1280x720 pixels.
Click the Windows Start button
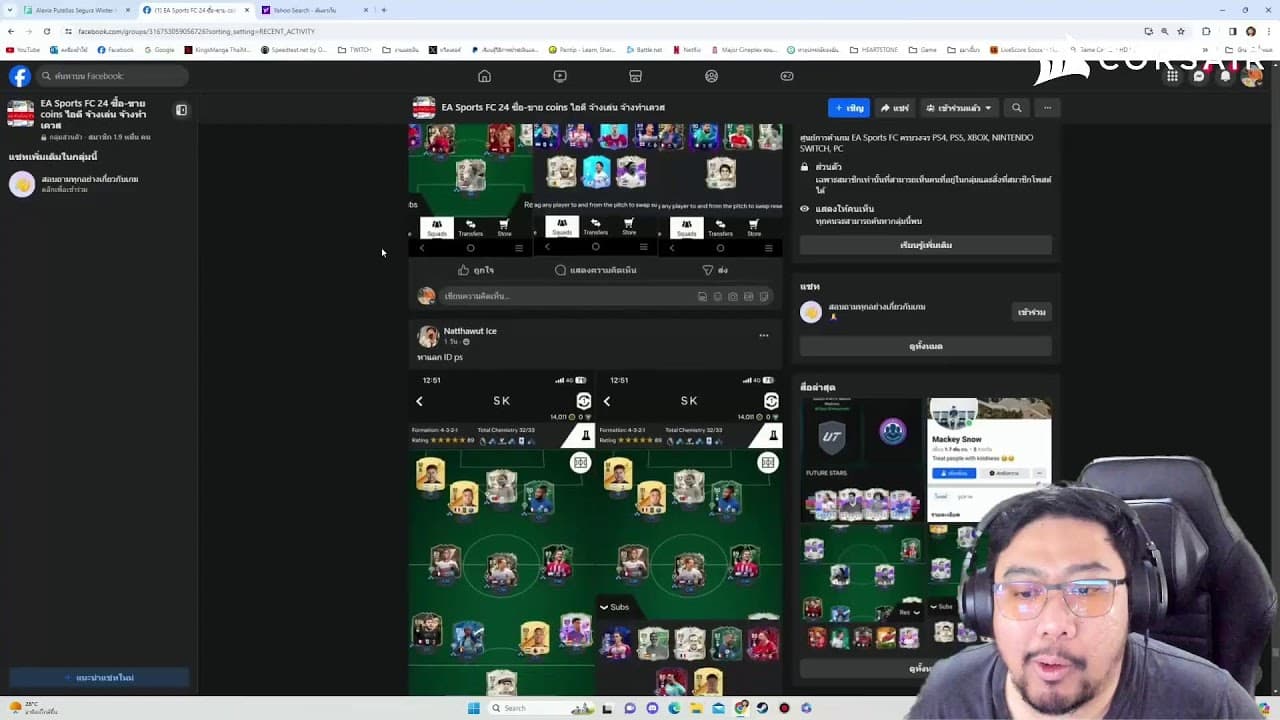[473, 708]
